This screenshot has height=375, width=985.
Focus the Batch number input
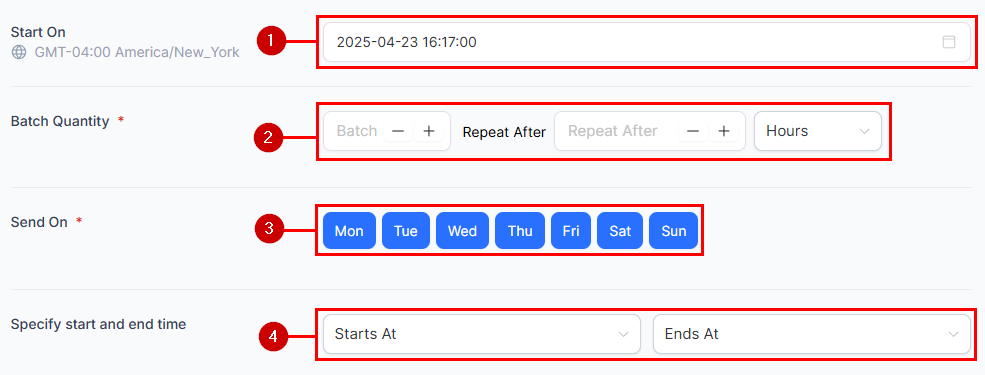(x=356, y=131)
